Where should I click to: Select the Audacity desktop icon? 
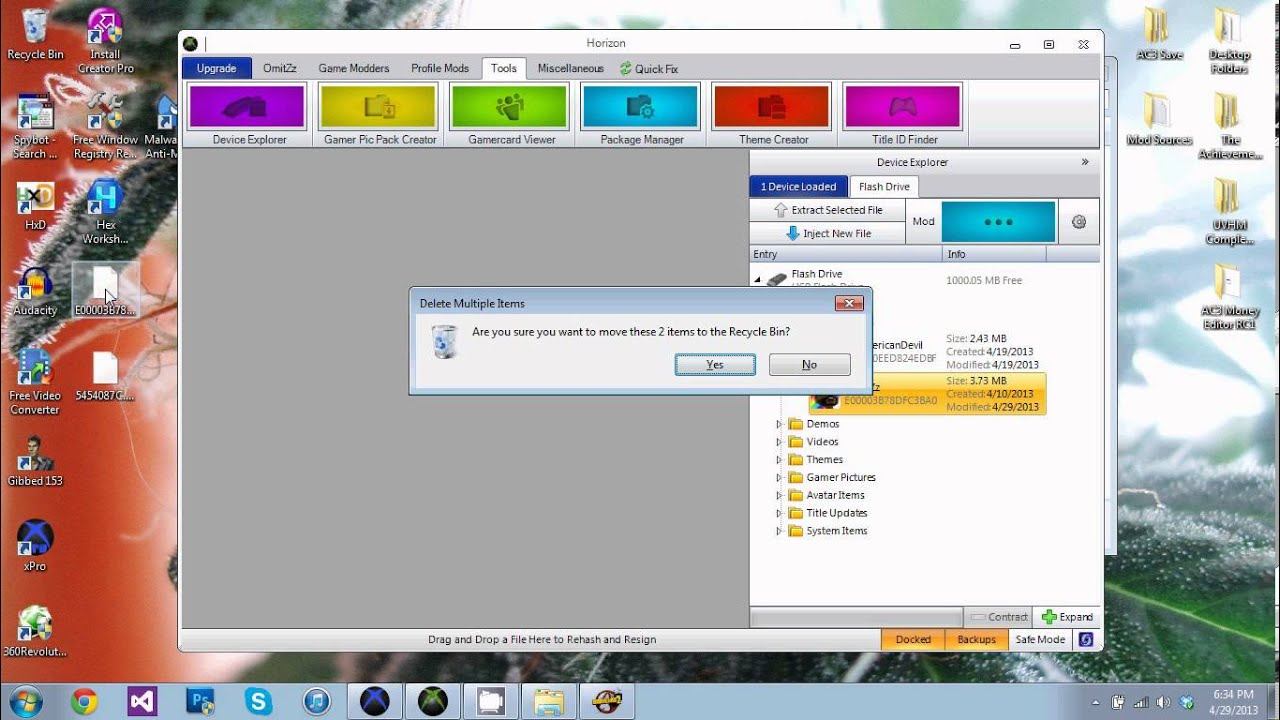[35, 292]
